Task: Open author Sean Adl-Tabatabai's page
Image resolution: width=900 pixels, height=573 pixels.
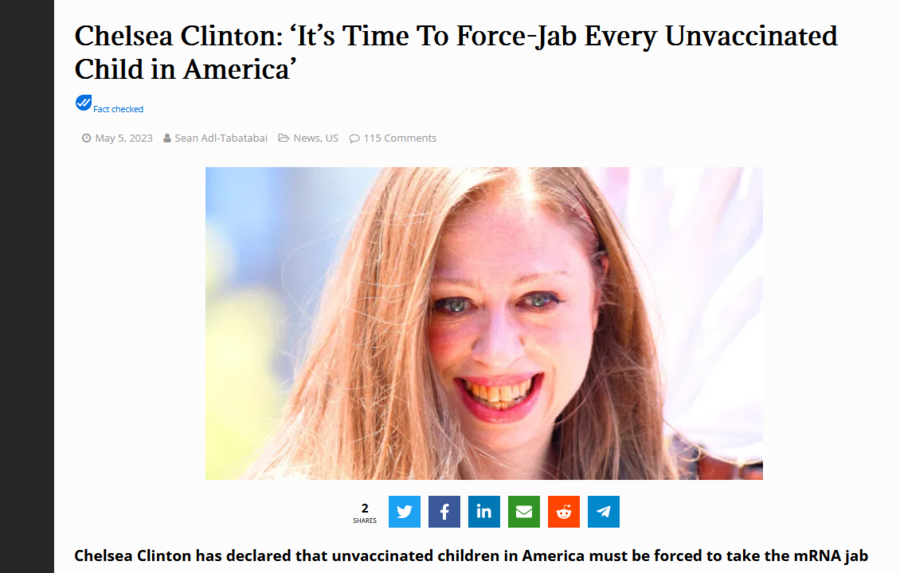Action: coord(221,138)
